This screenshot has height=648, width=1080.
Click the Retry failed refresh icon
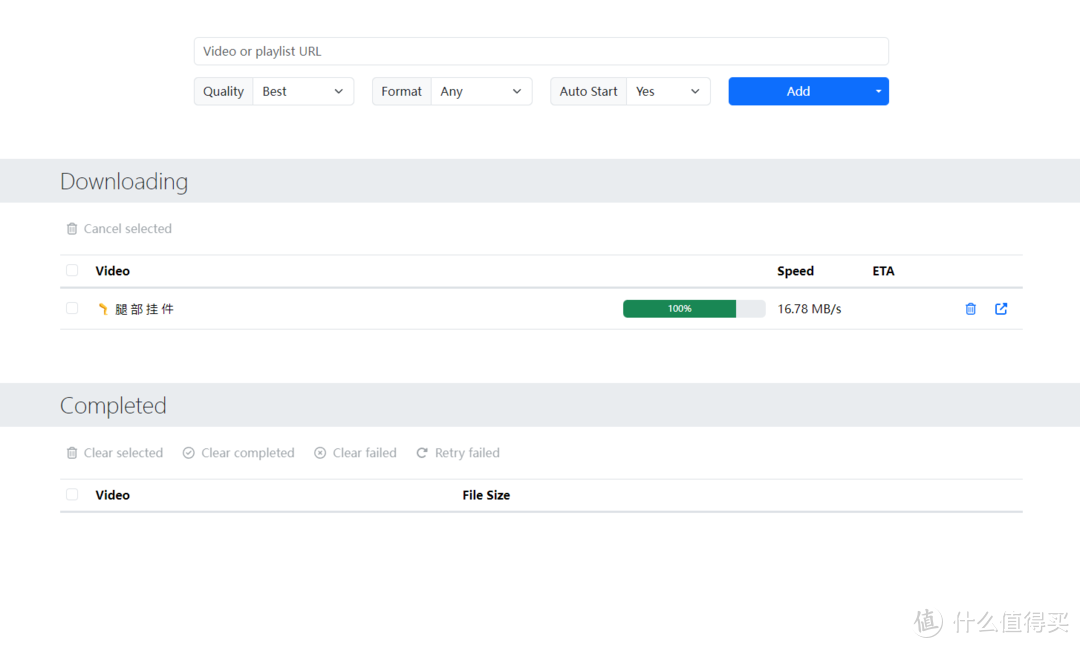(x=422, y=453)
